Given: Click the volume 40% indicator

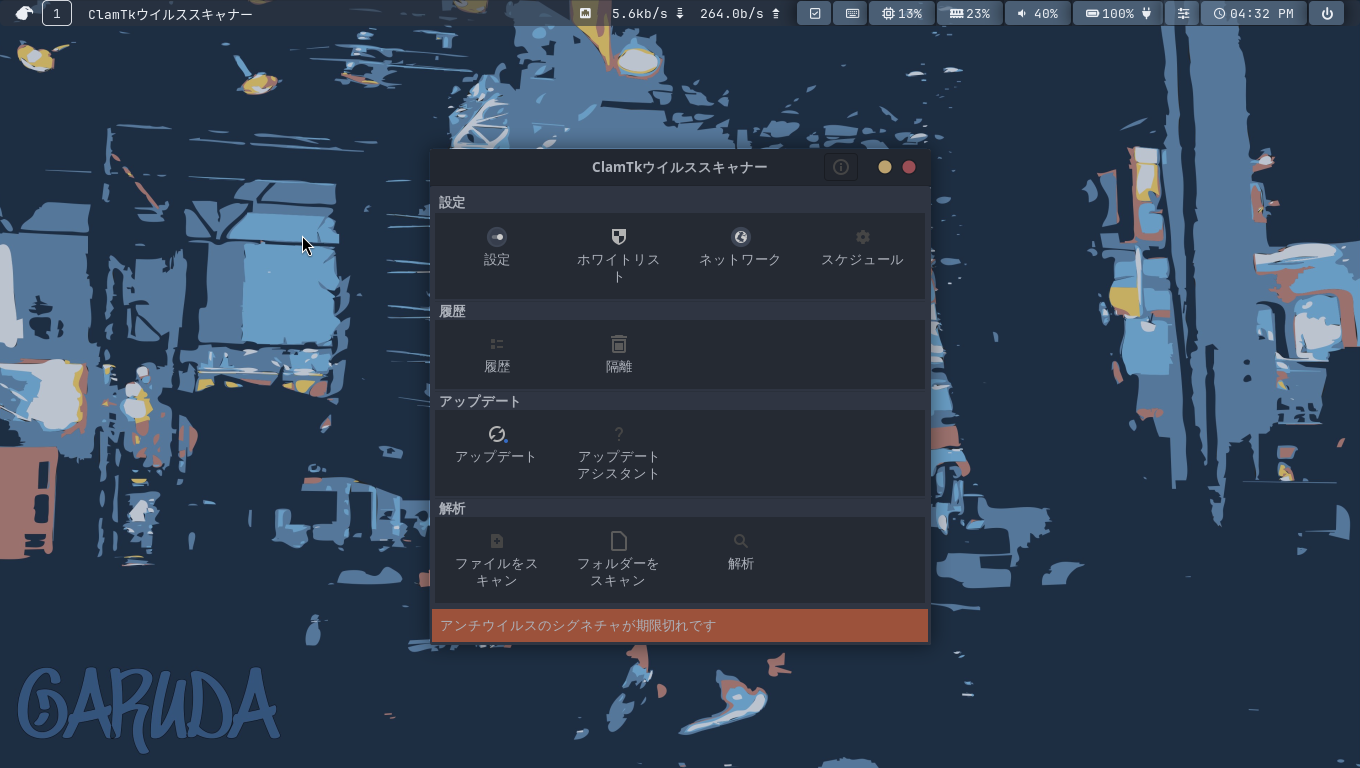Looking at the screenshot, I should click(1037, 13).
